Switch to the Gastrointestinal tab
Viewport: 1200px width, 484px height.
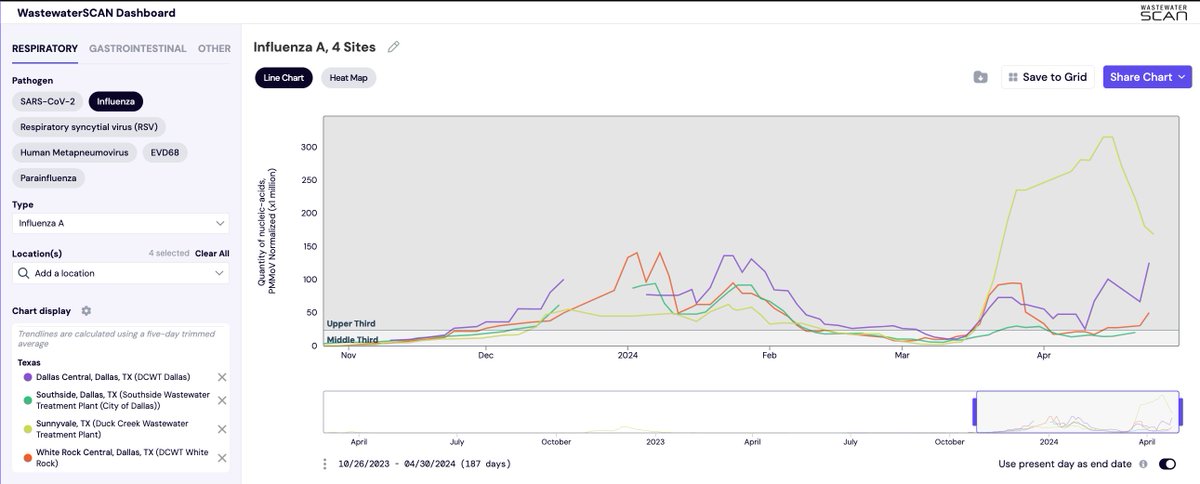138,48
